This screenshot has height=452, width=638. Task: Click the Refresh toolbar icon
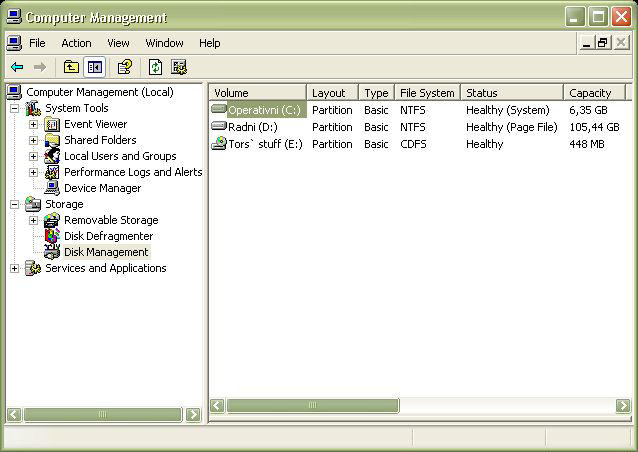click(x=155, y=67)
